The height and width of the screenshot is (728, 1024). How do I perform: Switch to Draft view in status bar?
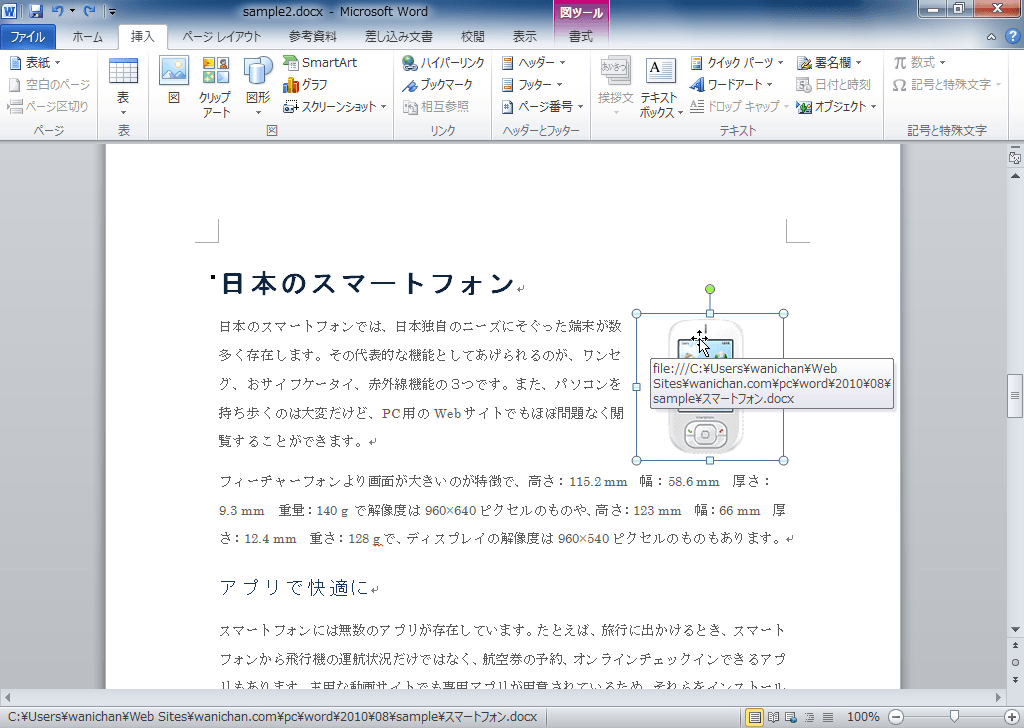827,718
